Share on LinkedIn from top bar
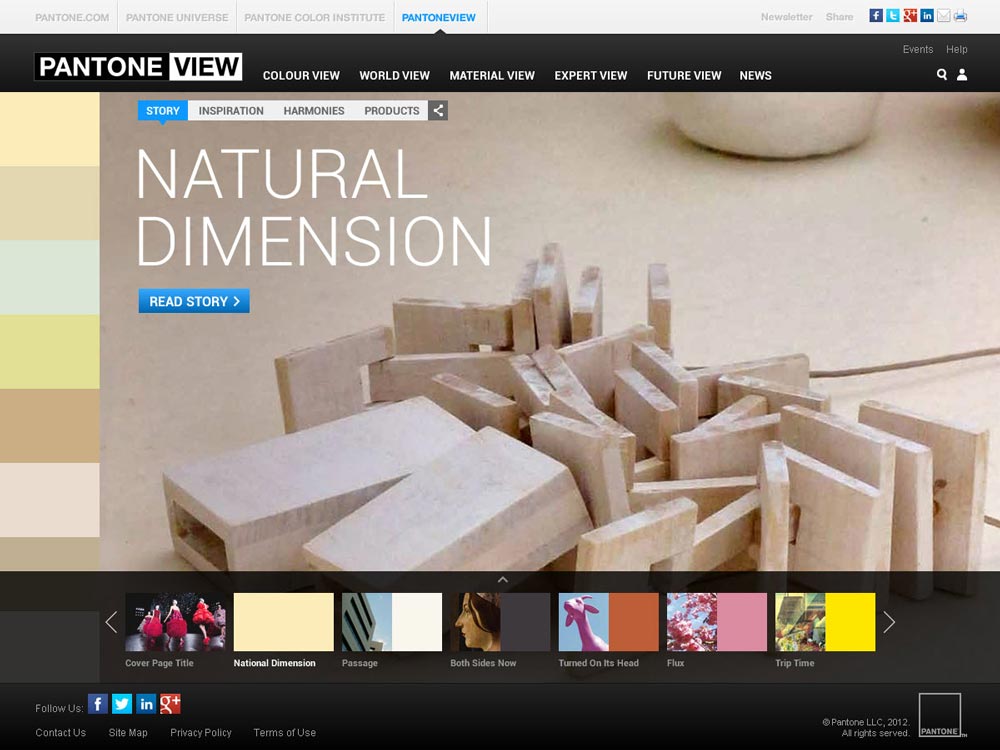Viewport: 1000px width, 750px height. 927,15
